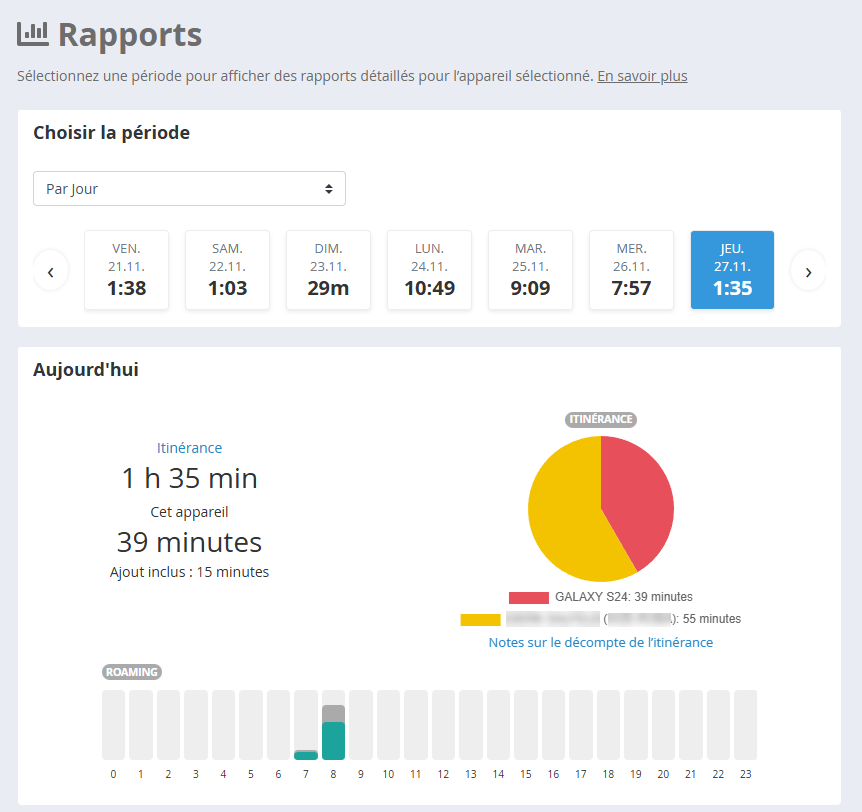Open Notes sur le décompte de l'itinérance
862x812 pixels.
click(600, 642)
